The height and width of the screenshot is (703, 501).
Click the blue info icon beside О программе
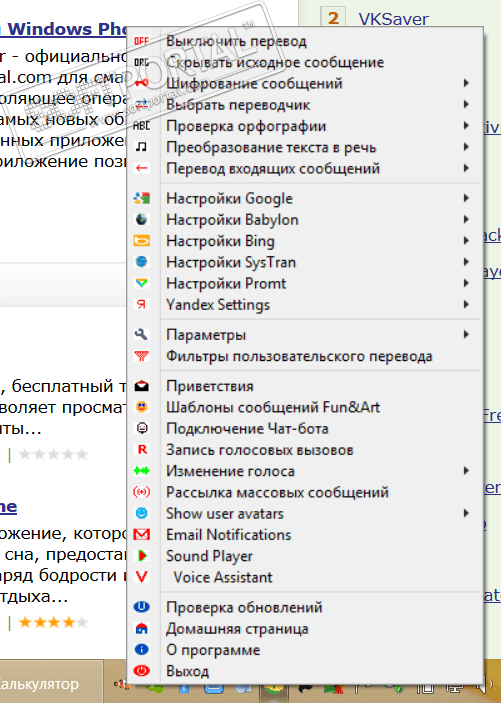point(141,650)
